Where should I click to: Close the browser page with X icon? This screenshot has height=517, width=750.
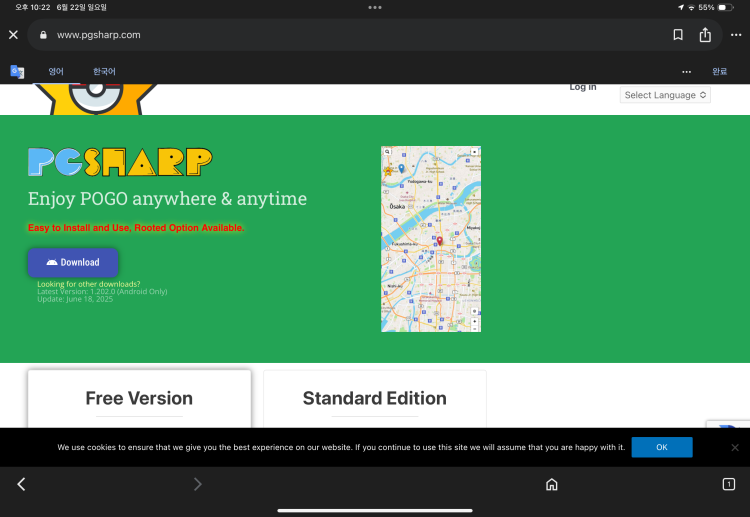tap(13, 35)
